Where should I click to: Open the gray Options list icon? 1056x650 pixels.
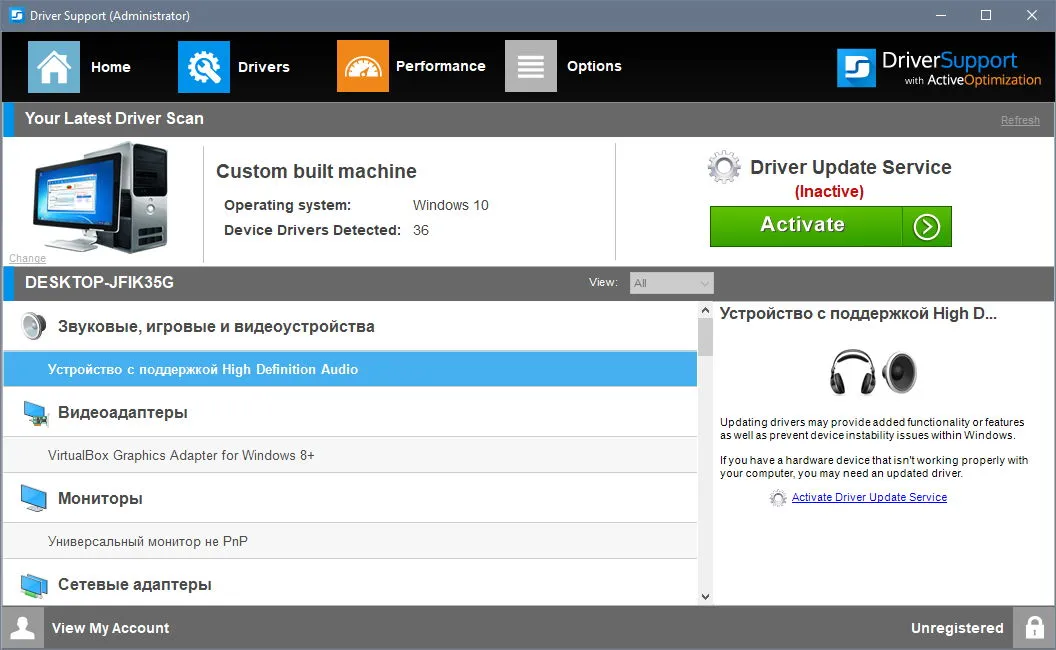[x=531, y=66]
